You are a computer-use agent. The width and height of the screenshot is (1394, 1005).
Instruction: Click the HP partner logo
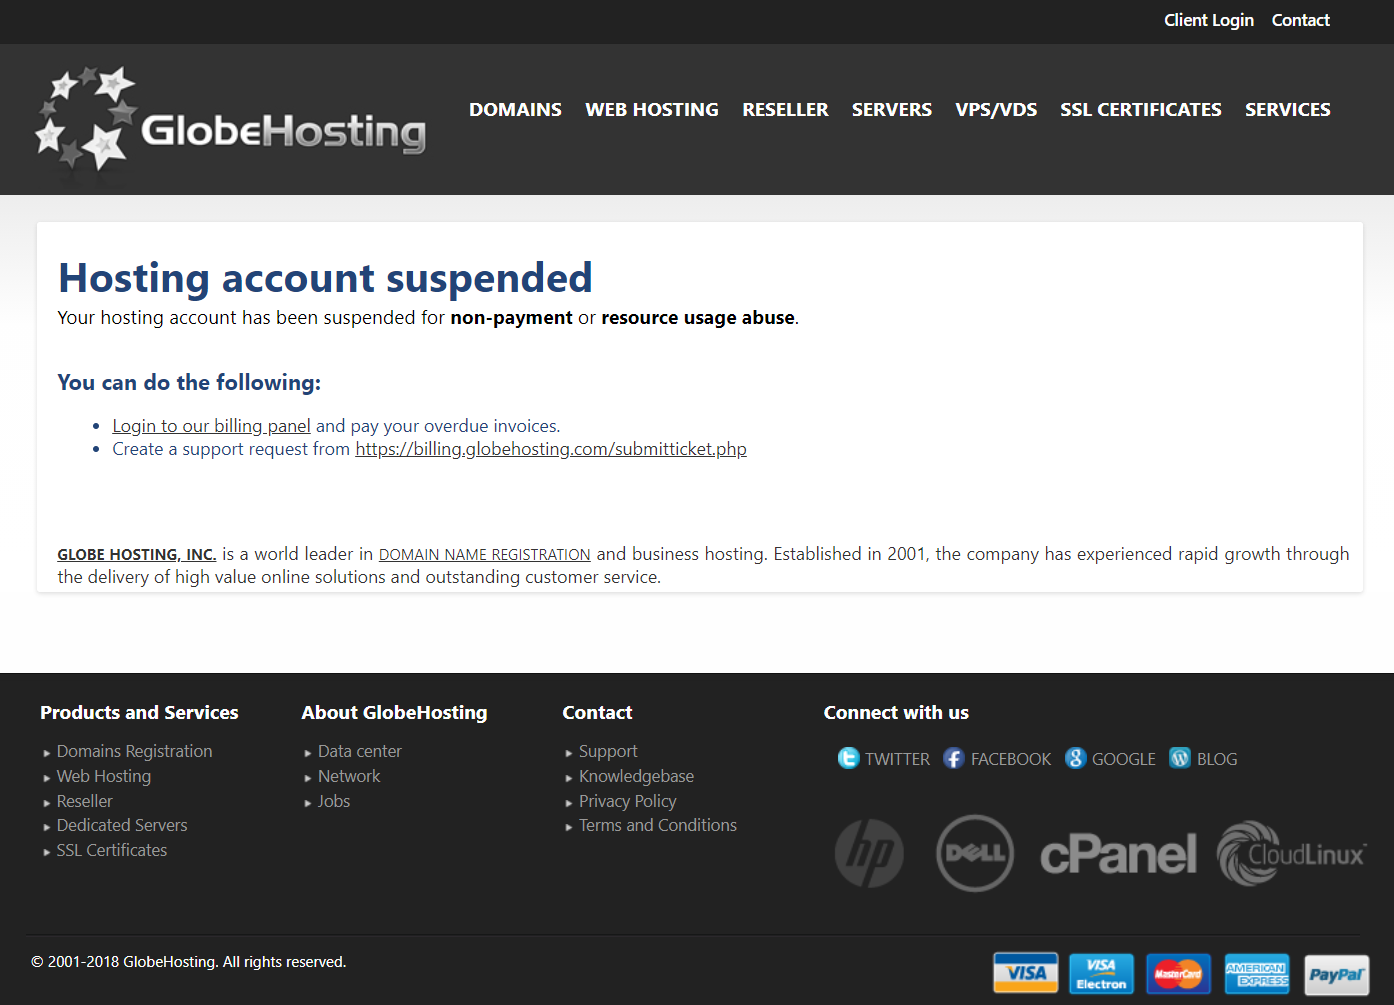pyautogui.click(x=869, y=853)
